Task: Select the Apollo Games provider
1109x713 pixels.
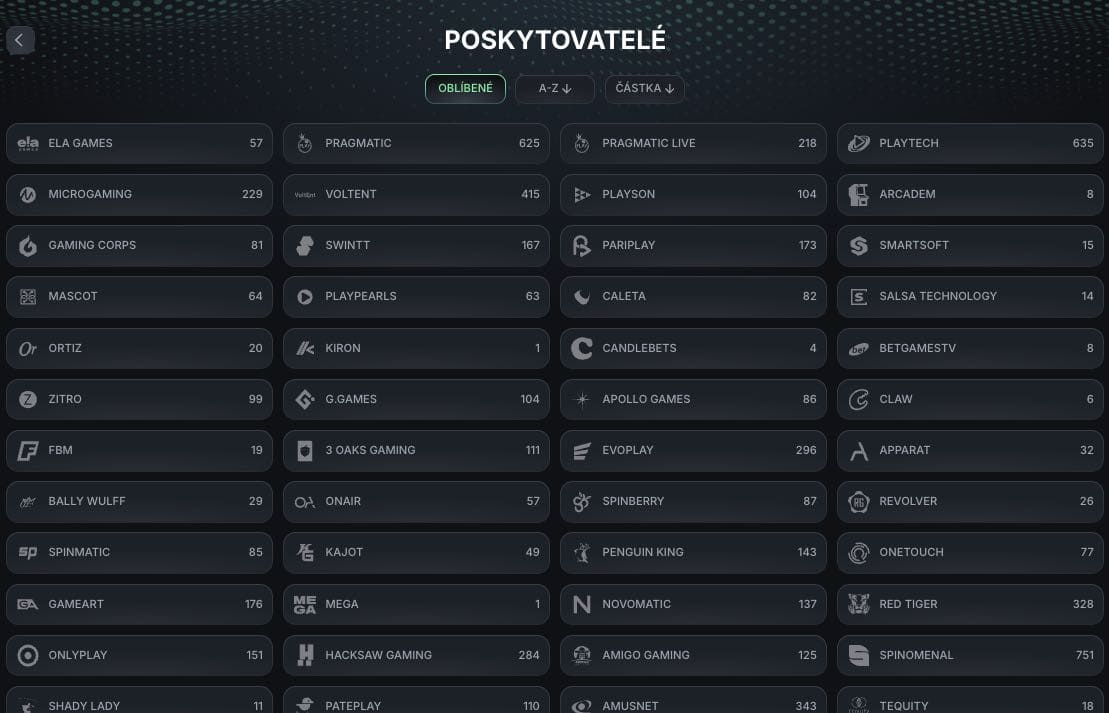Action: pyautogui.click(x=692, y=399)
